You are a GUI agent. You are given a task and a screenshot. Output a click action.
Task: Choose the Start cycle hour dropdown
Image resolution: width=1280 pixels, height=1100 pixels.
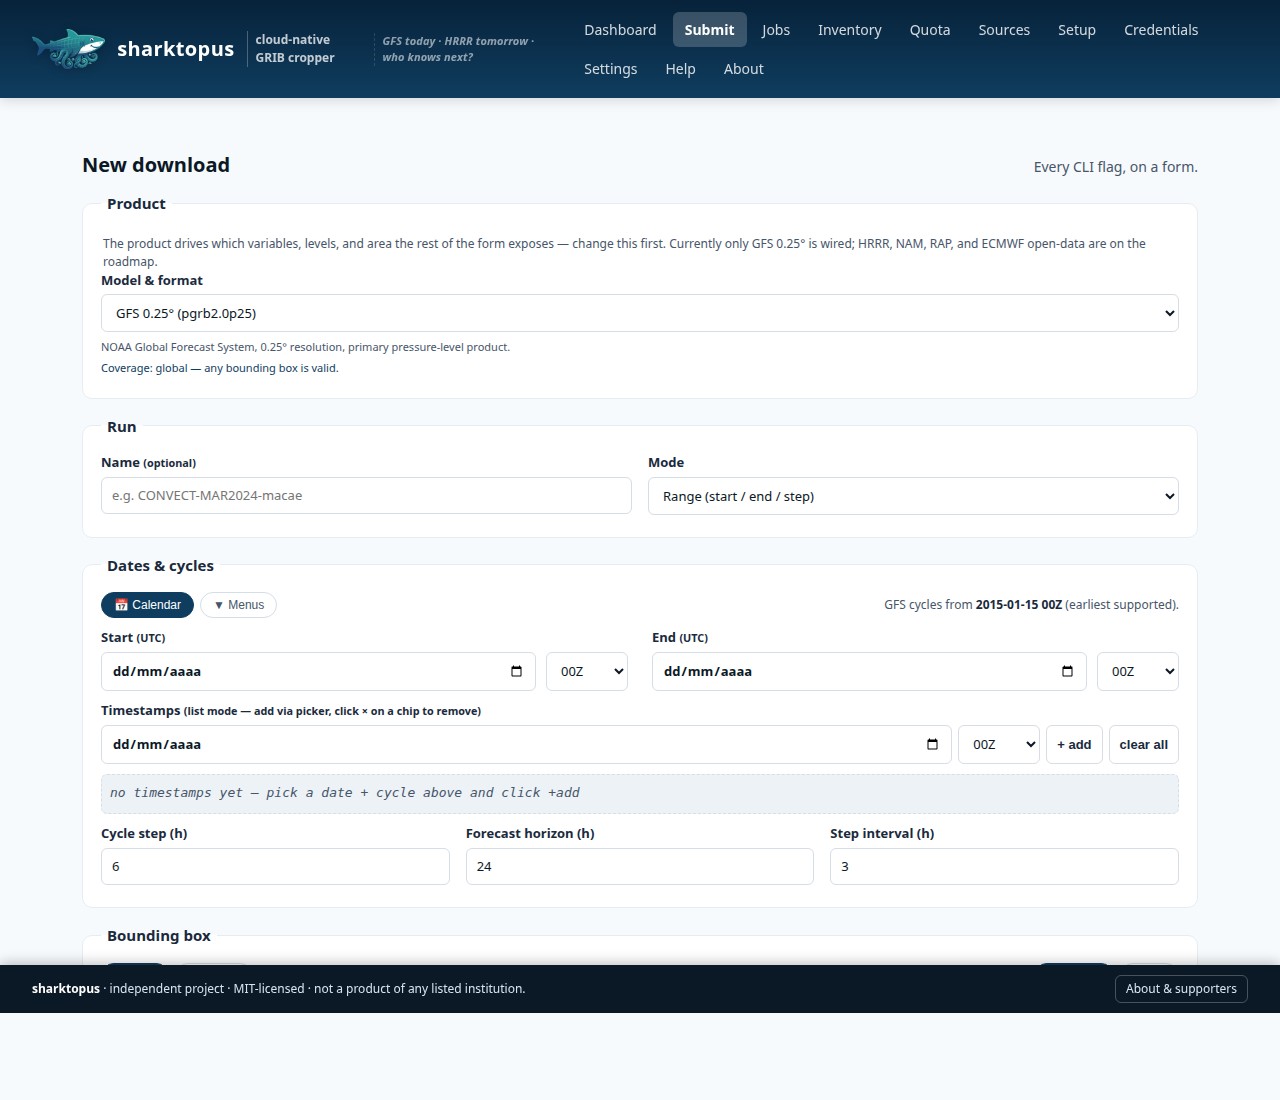coord(586,672)
